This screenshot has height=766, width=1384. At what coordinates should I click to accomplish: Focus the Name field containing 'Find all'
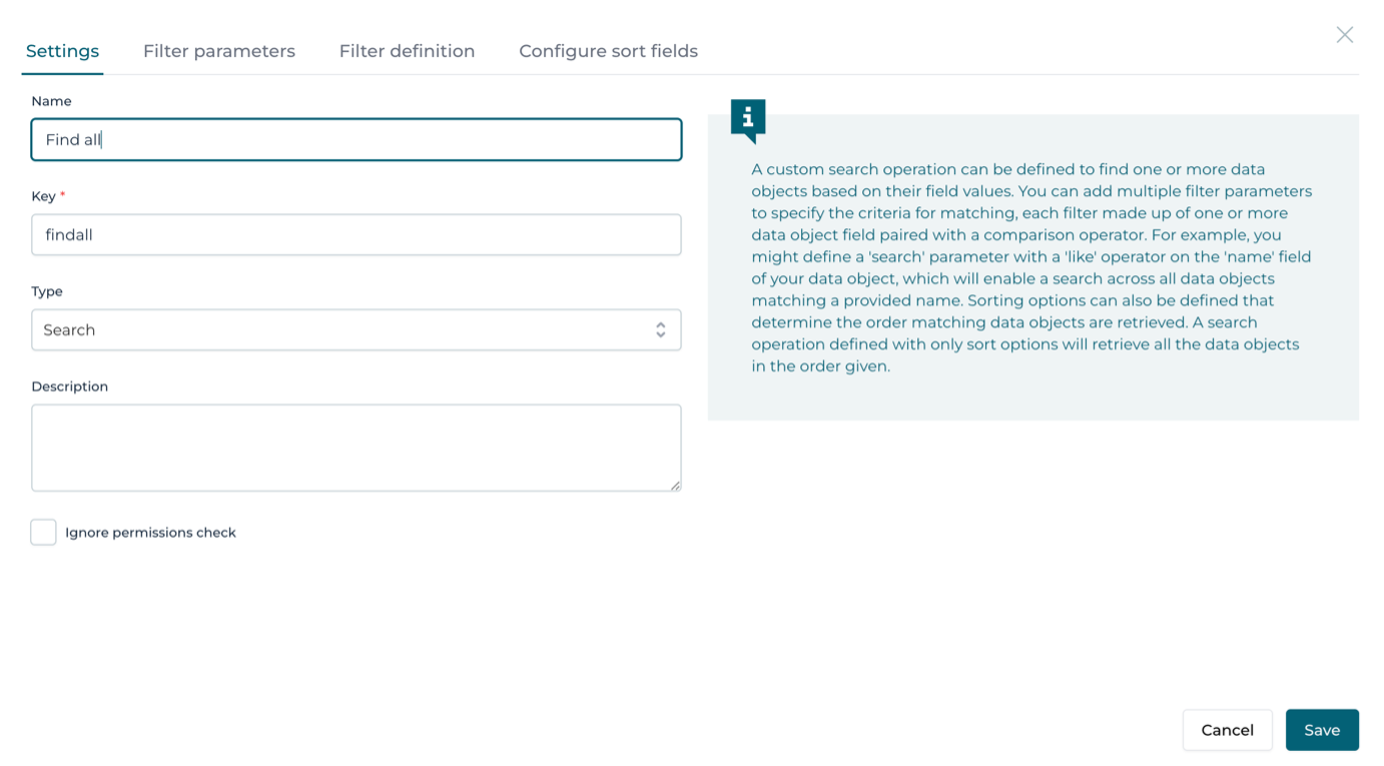pyautogui.click(x=355, y=140)
